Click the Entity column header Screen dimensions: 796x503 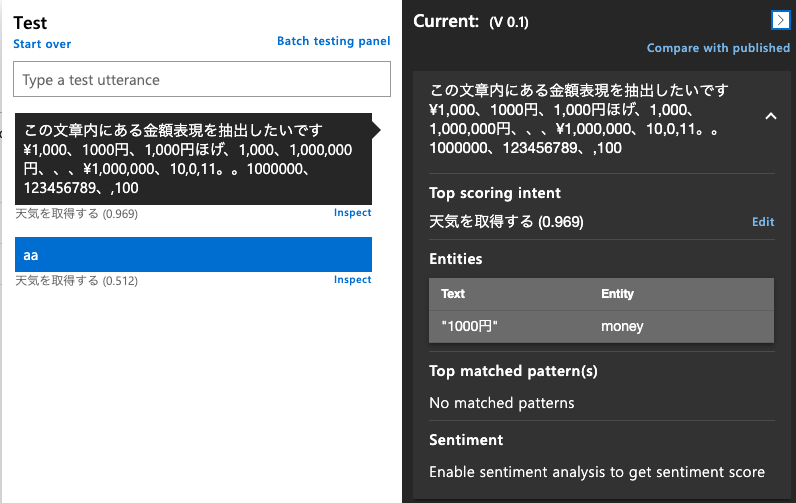pos(617,294)
